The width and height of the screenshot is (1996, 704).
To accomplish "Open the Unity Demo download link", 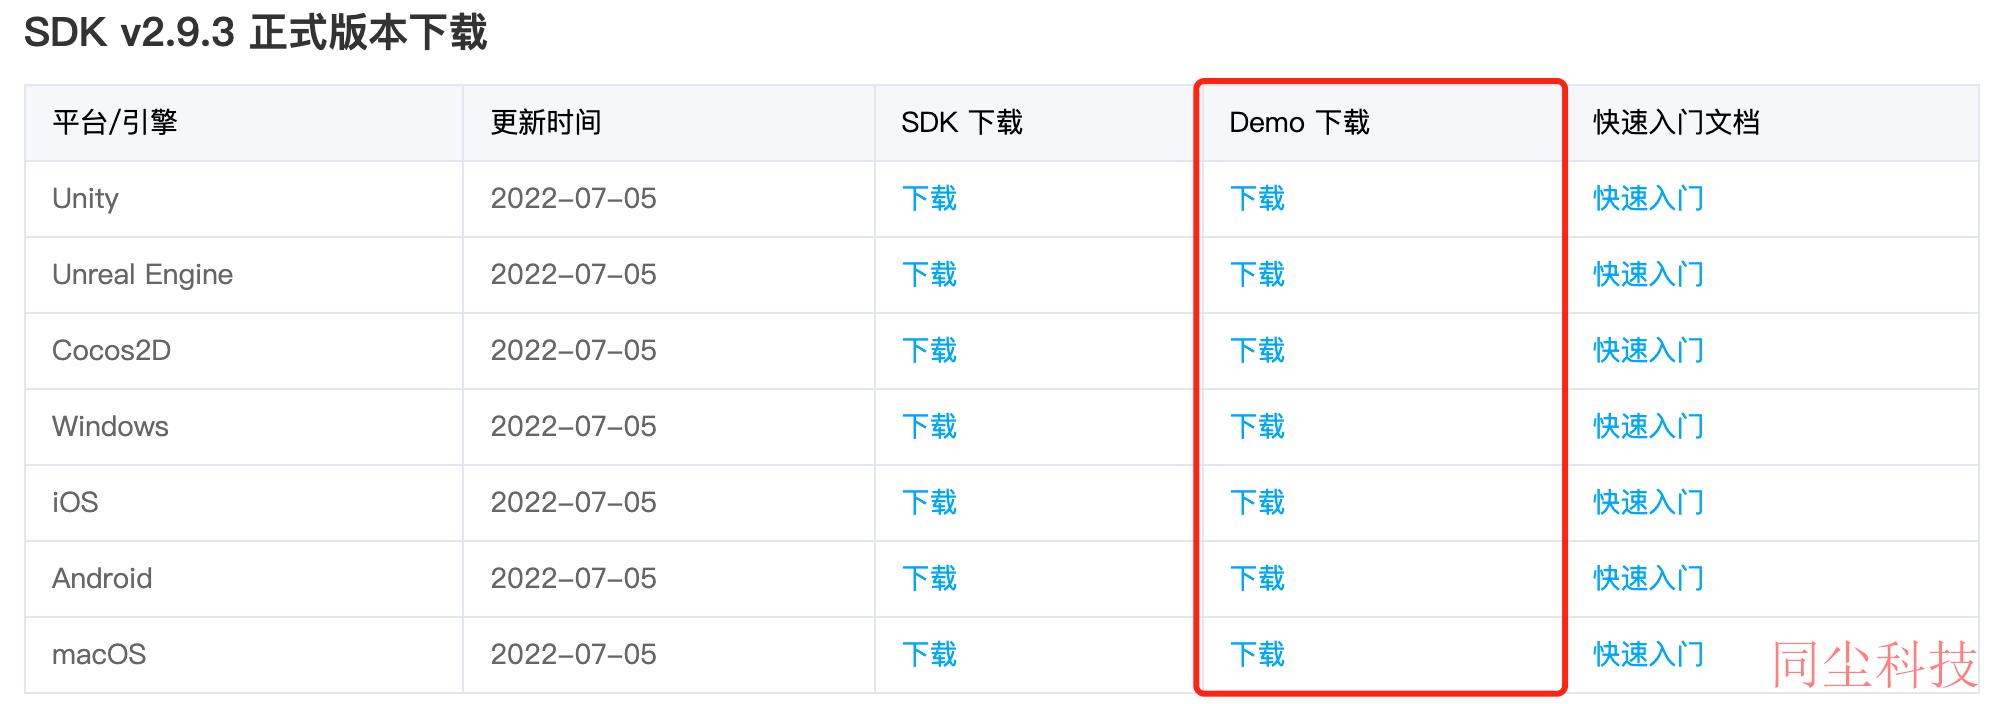I will 1257,198.
